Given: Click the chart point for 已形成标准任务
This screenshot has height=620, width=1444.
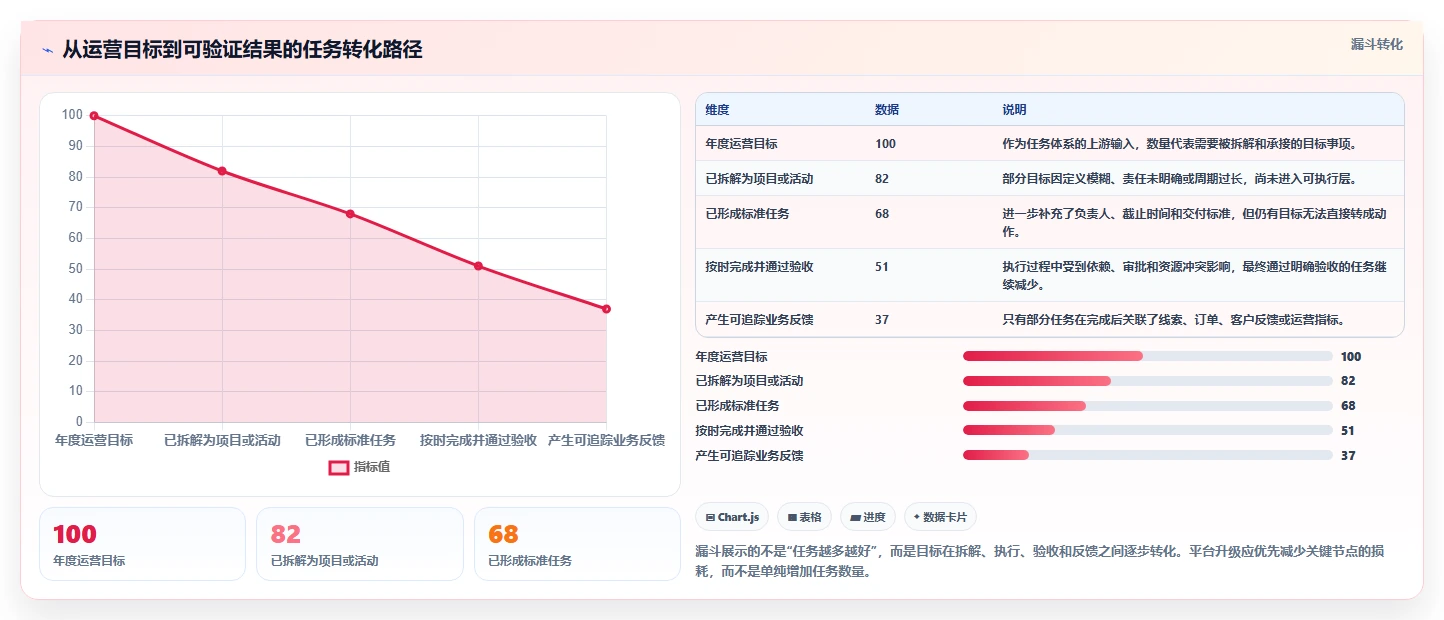Looking at the screenshot, I should (x=350, y=214).
